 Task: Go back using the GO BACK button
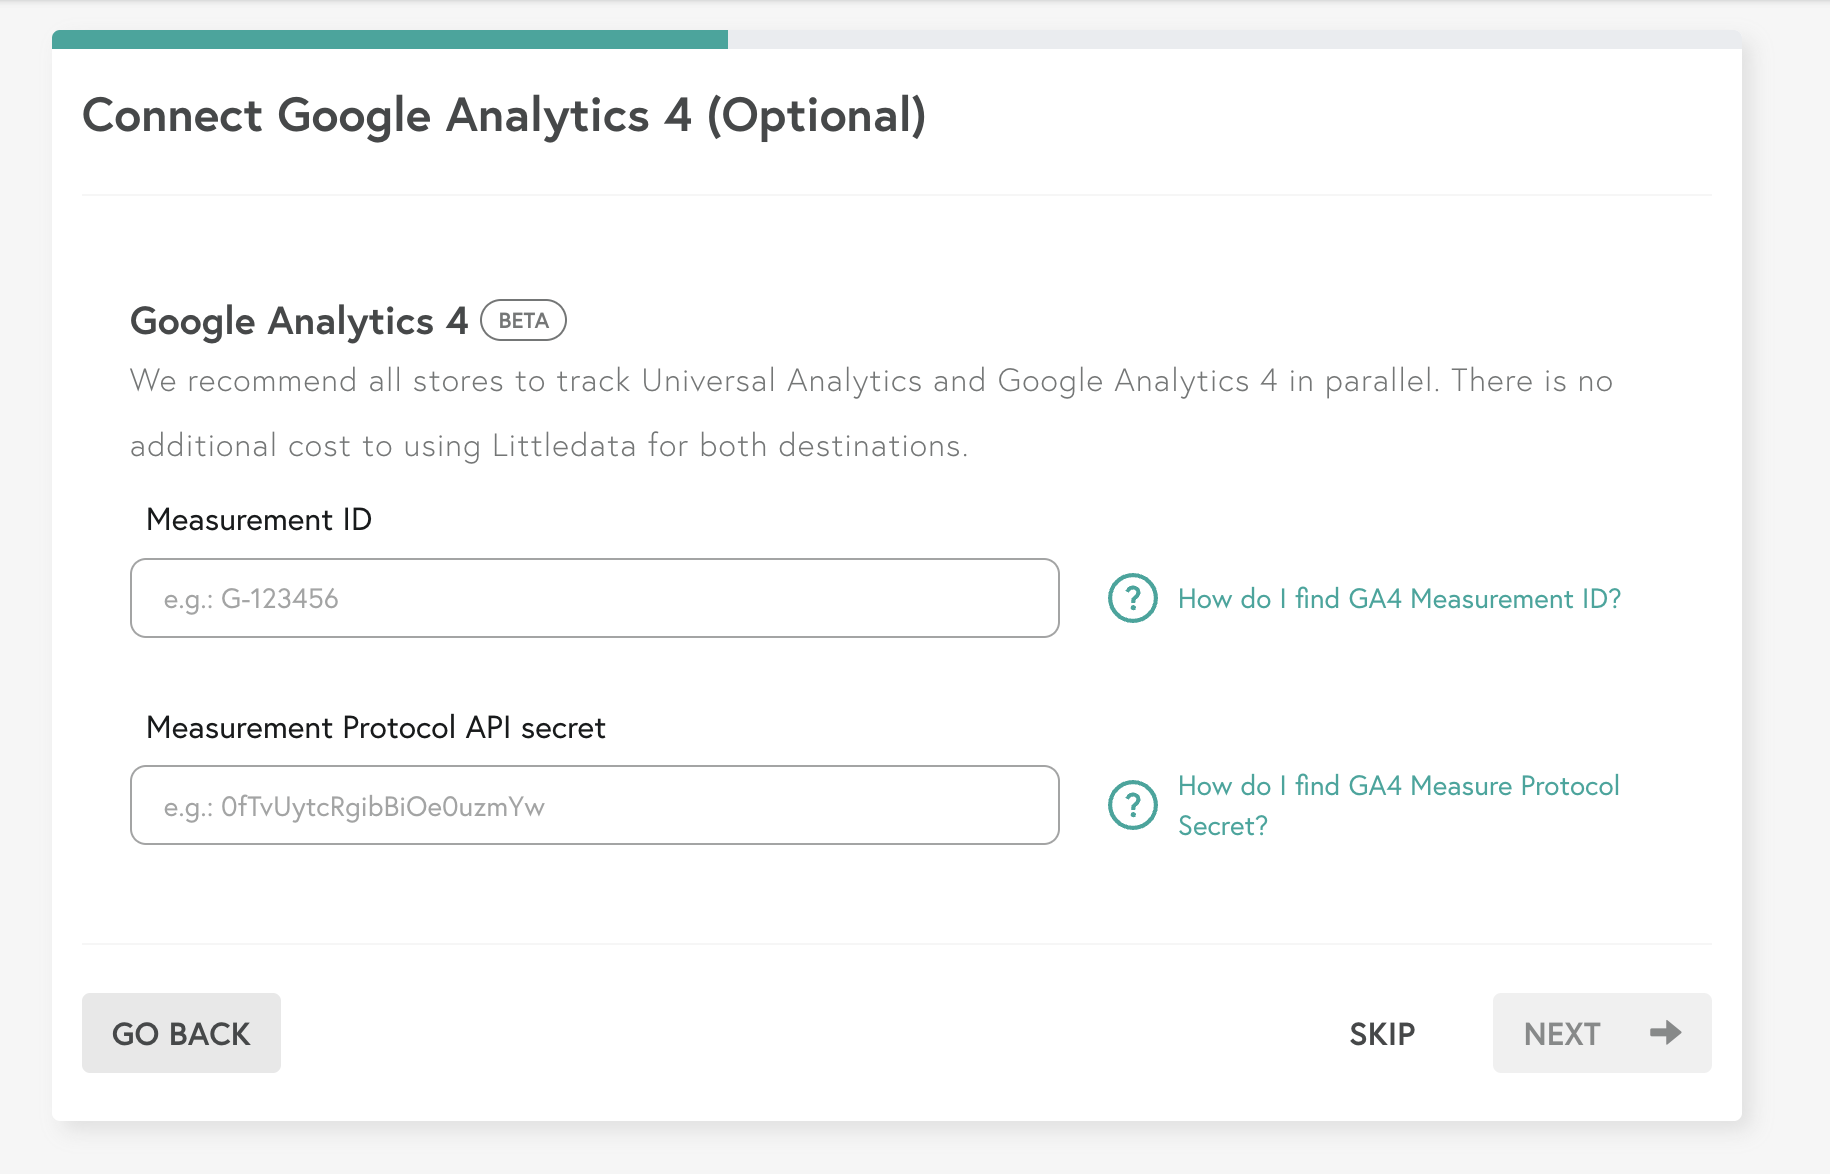tap(181, 1033)
